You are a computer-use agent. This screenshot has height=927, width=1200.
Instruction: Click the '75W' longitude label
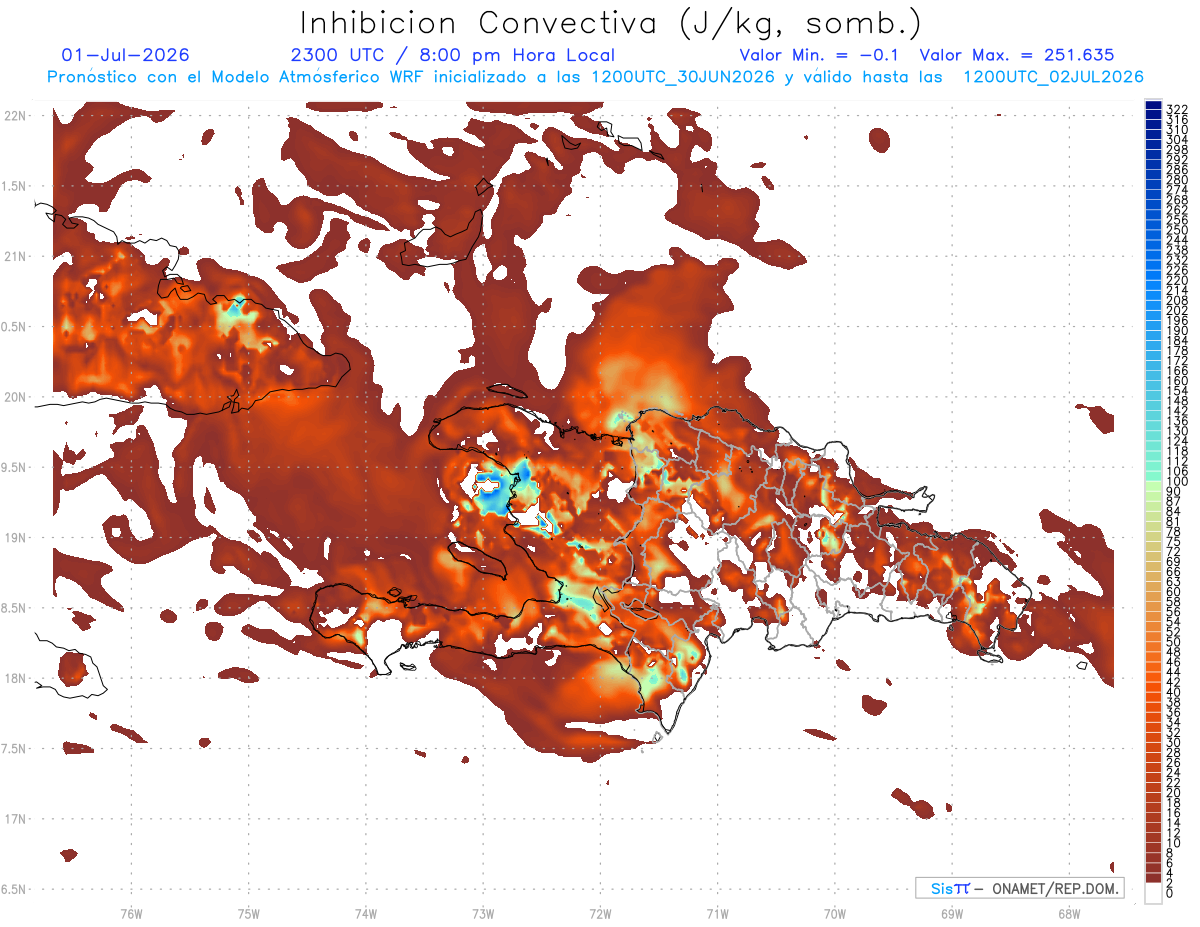point(248,913)
